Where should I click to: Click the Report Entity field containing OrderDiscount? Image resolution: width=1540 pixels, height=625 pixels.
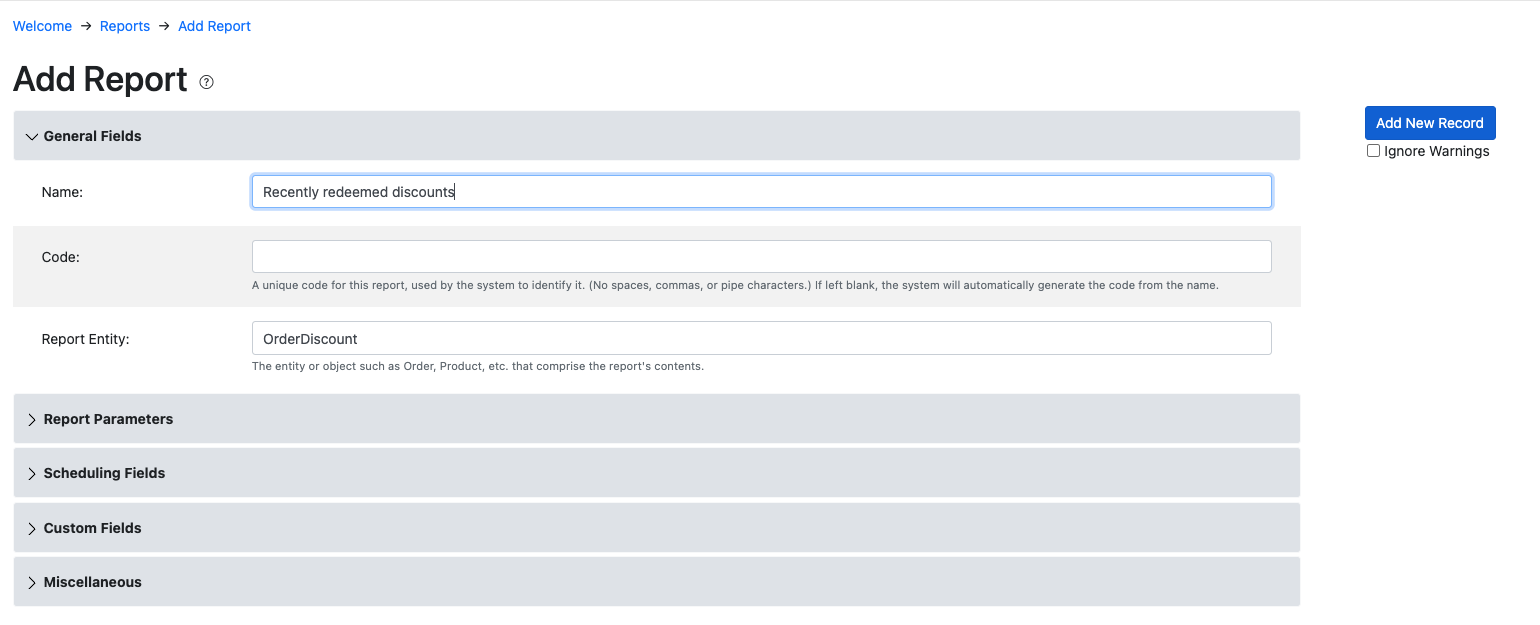tap(761, 338)
